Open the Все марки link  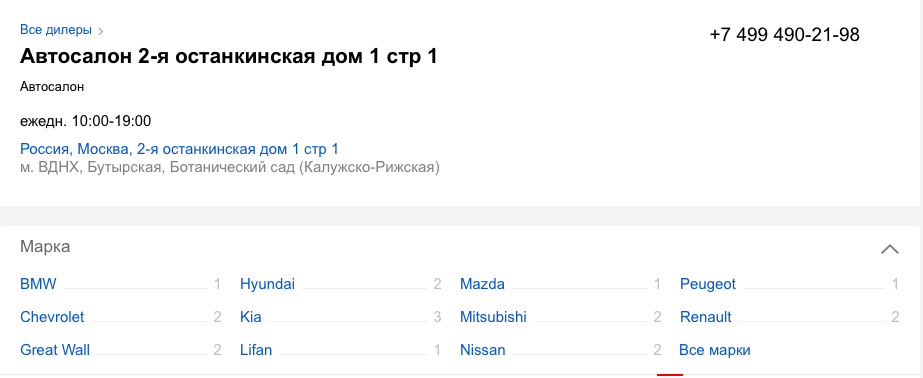[x=715, y=350]
